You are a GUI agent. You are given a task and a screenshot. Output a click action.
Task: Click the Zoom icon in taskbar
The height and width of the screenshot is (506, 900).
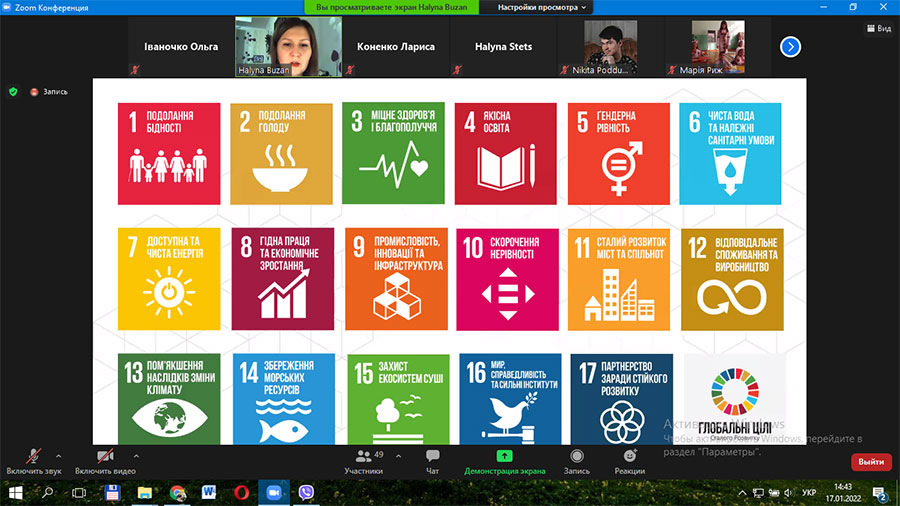(274, 493)
